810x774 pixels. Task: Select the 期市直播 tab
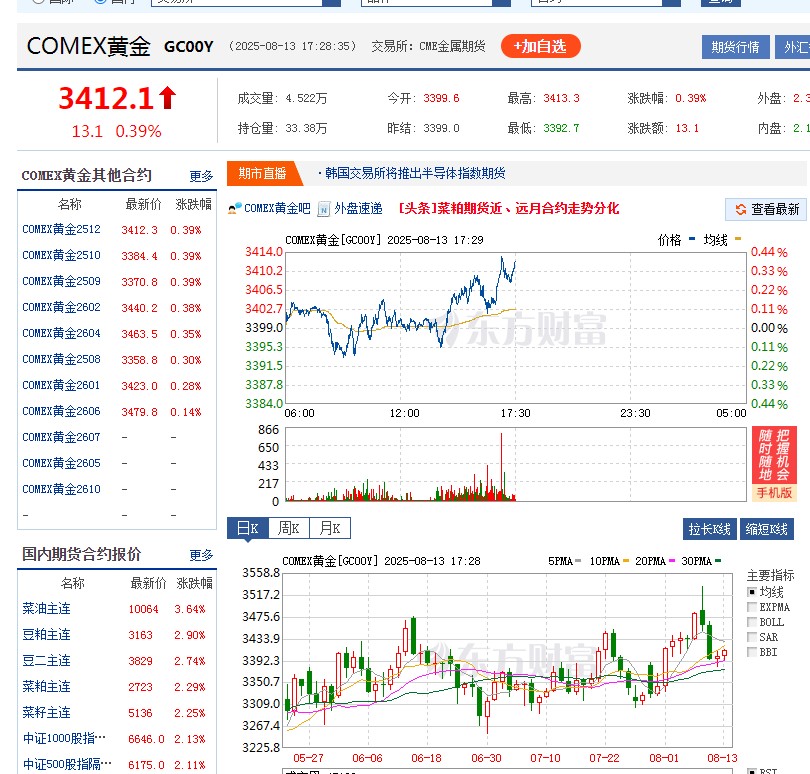[x=264, y=172]
